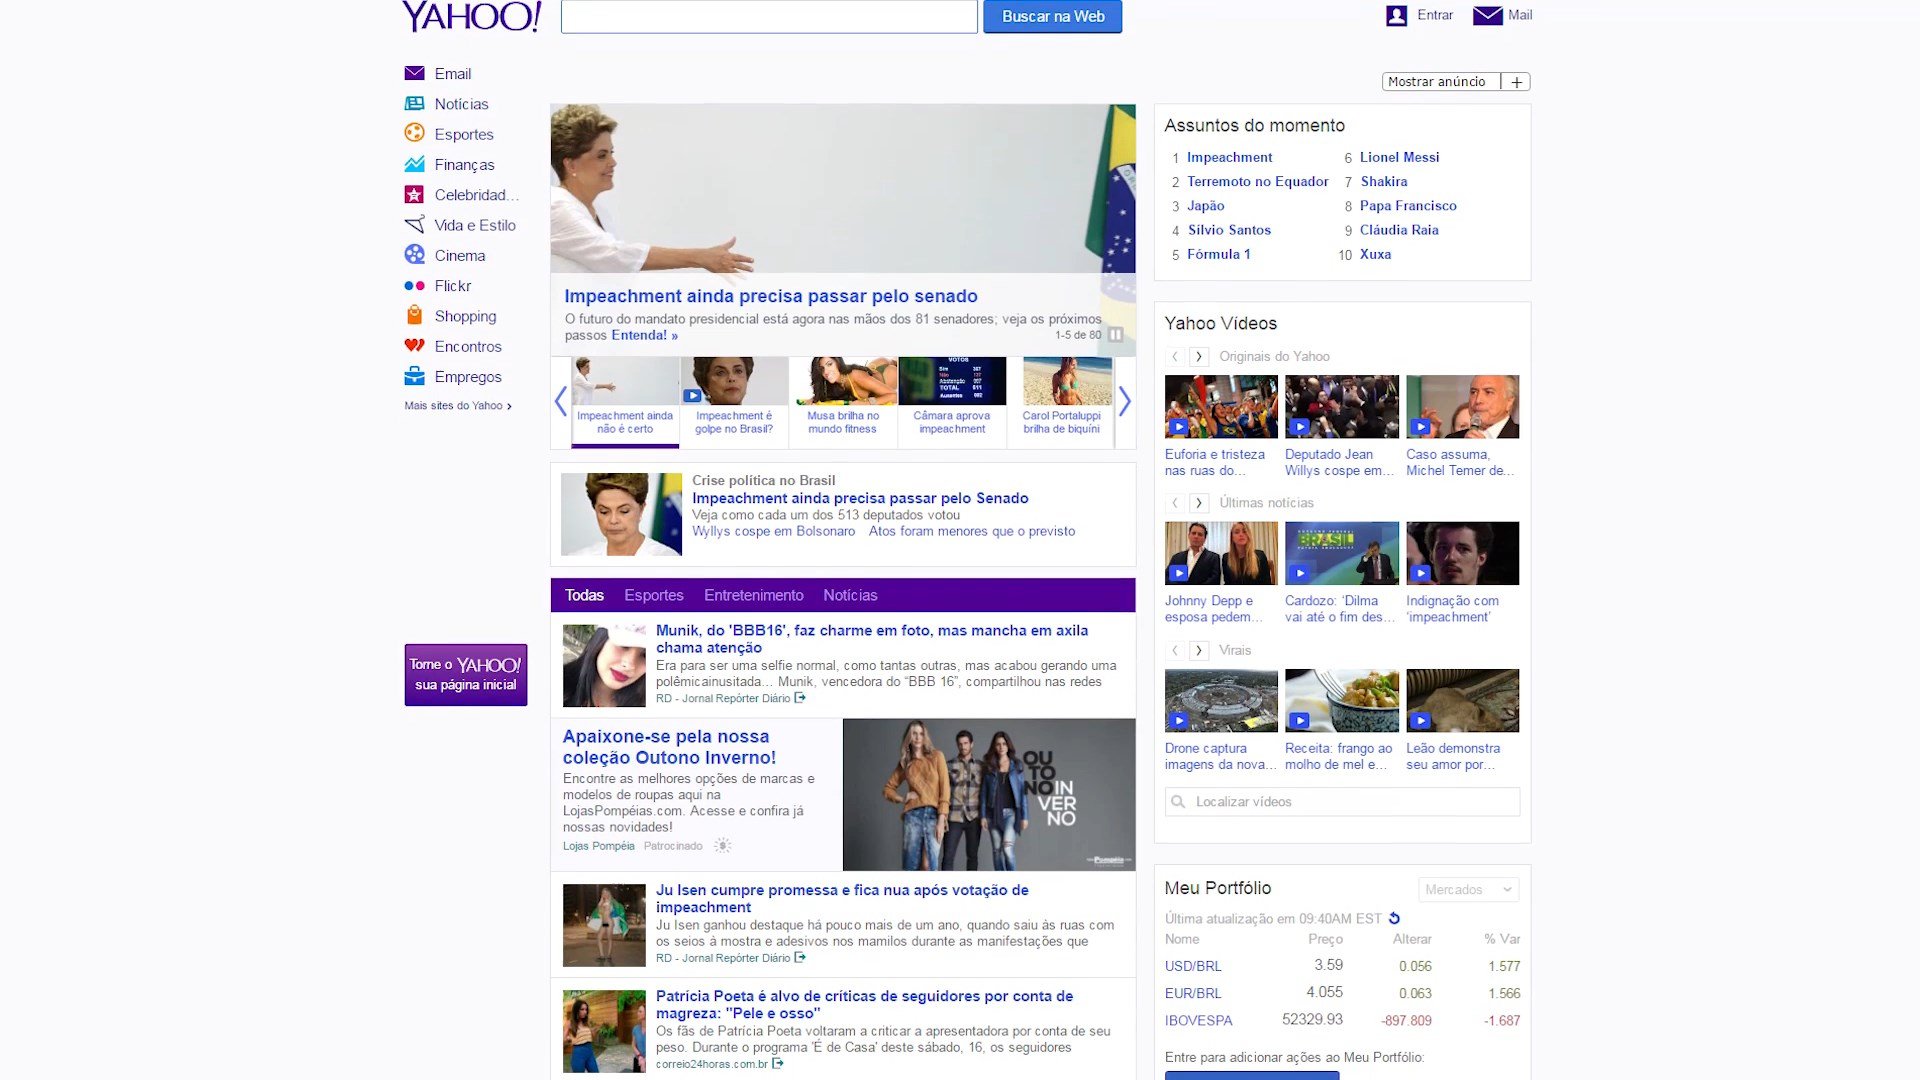
Task: Open the Notícias newspaper icon
Action: click(x=414, y=103)
